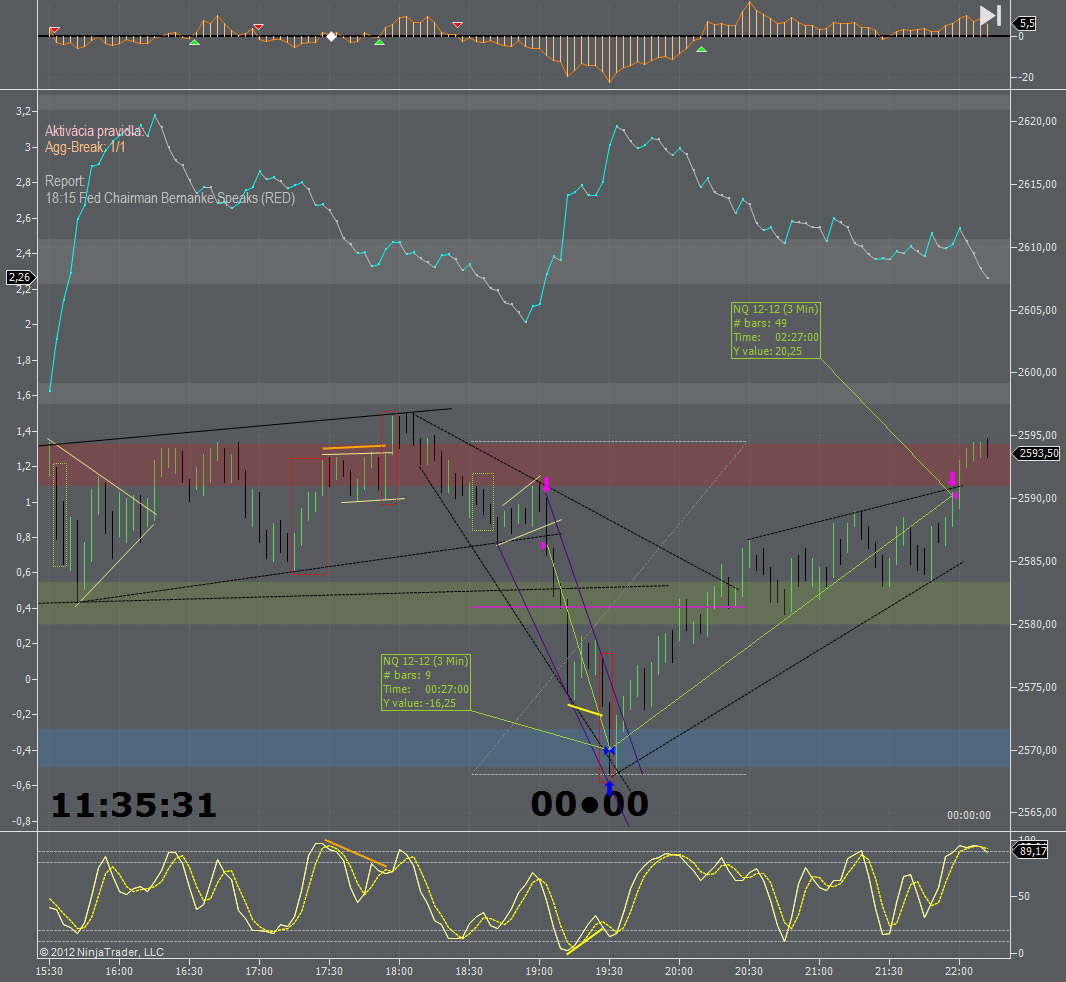Click the large 00•00 countdown text
This screenshot has height=982, width=1066.
point(589,804)
